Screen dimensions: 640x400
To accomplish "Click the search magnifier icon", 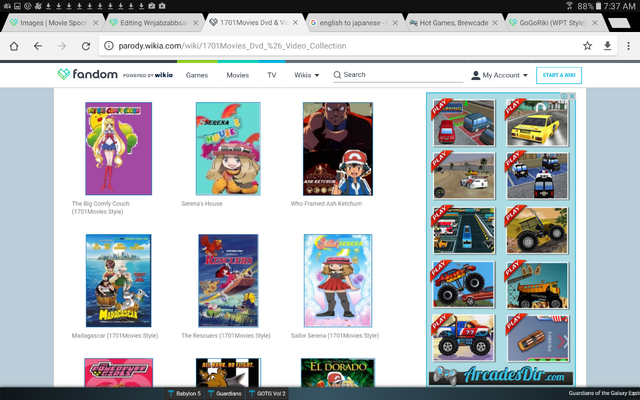I will [x=337, y=75].
